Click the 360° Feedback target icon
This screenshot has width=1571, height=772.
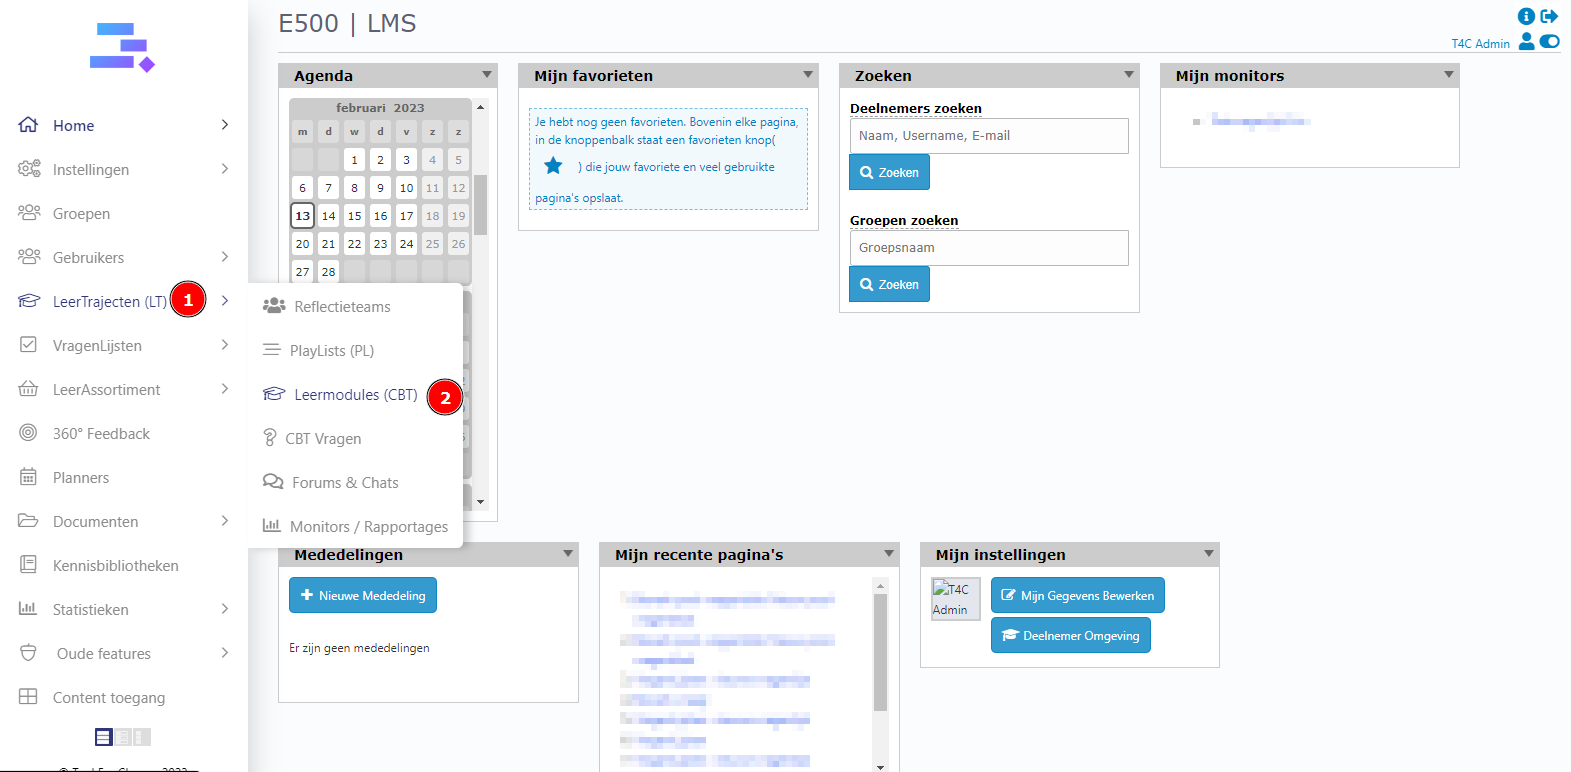point(28,433)
